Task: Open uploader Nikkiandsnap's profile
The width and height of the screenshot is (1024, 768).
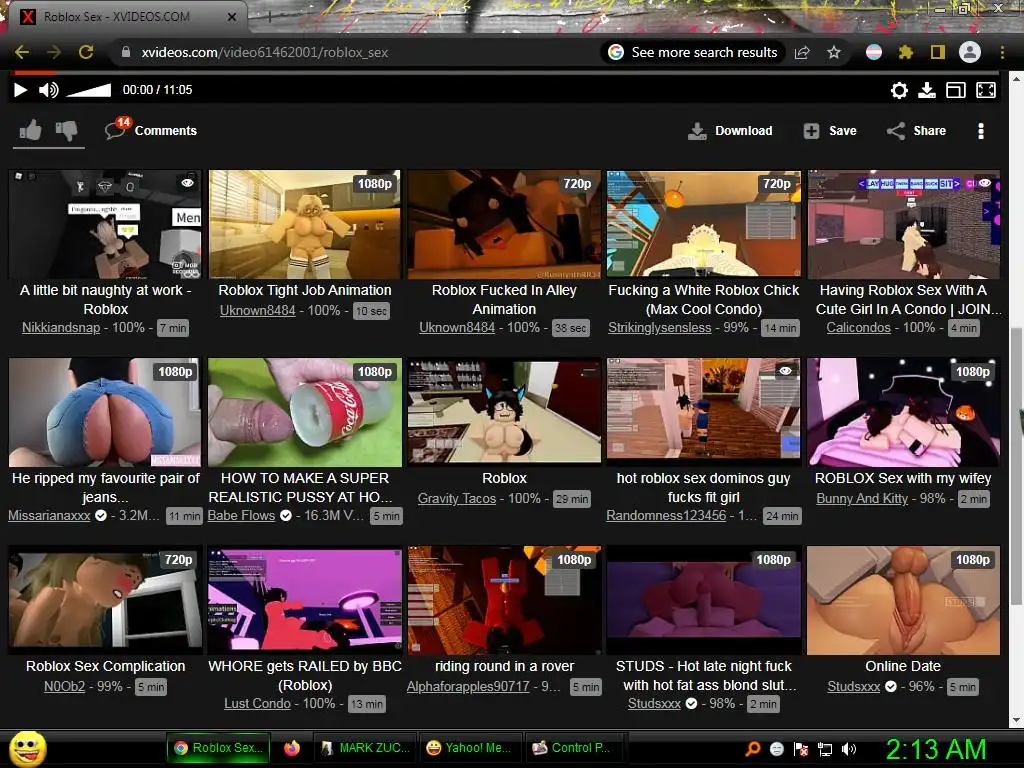Action: (x=61, y=327)
